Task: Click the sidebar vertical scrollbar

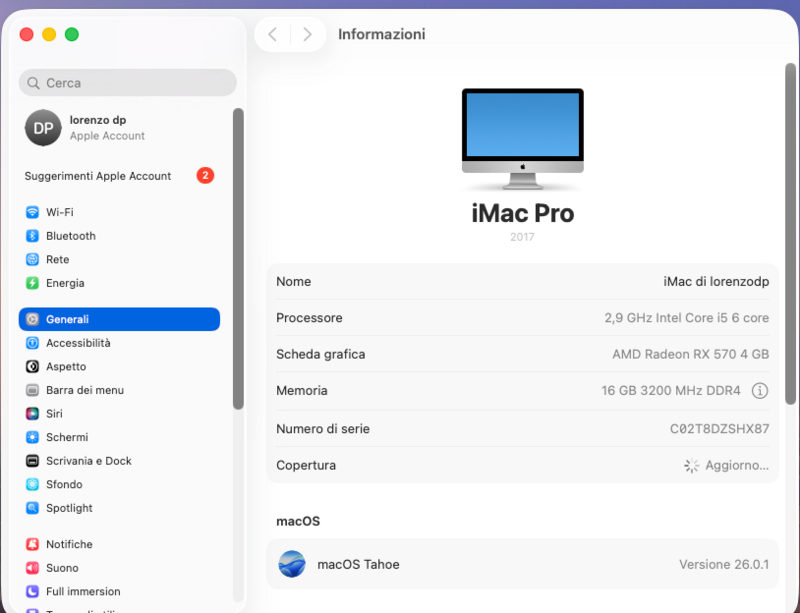Action: coord(238,258)
